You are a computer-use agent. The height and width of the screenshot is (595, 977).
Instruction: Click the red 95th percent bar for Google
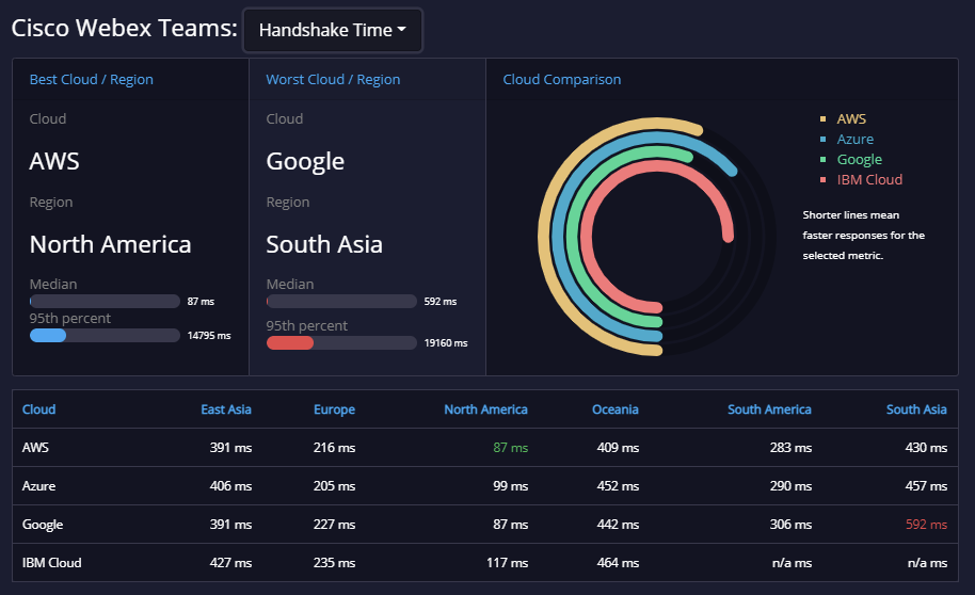[x=290, y=343]
